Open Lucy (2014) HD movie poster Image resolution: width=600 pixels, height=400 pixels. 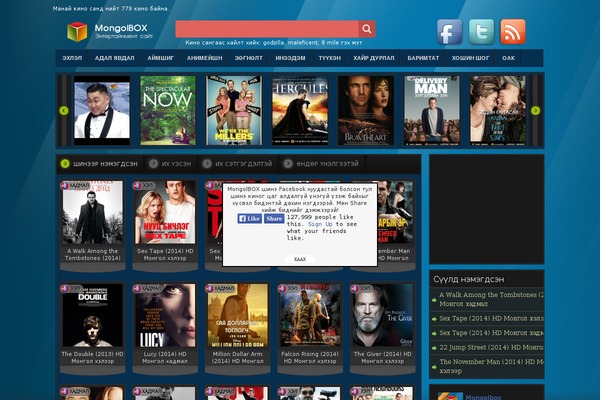pyautogui.click(x=165, y=315)
